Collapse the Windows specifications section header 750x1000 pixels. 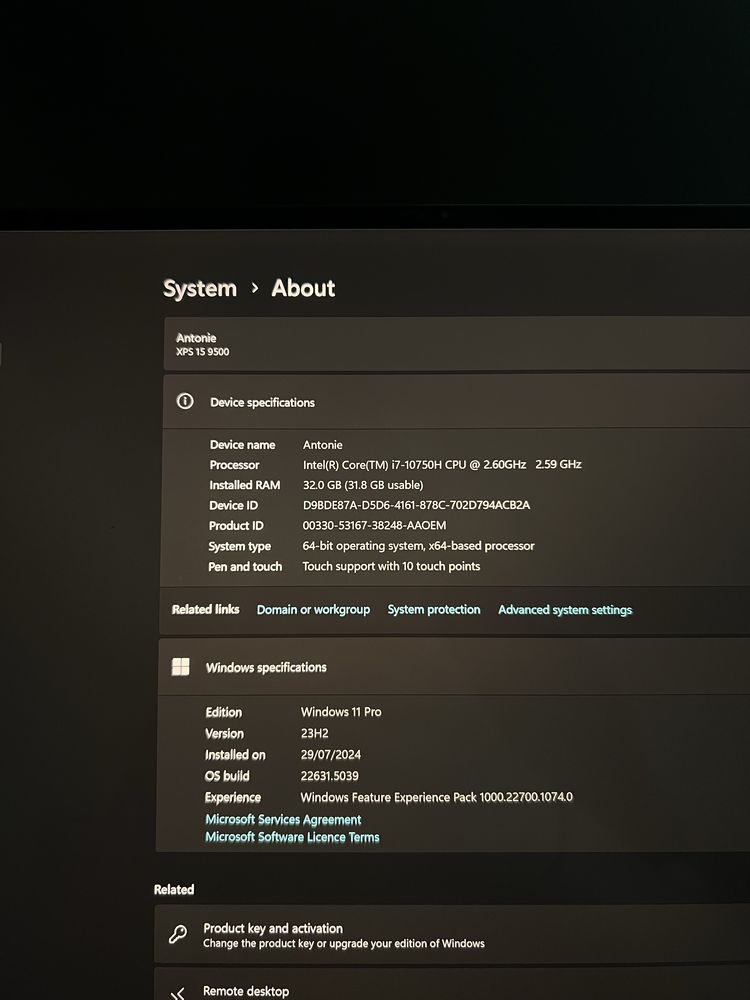pyautogui.click(x=454, y=667)
